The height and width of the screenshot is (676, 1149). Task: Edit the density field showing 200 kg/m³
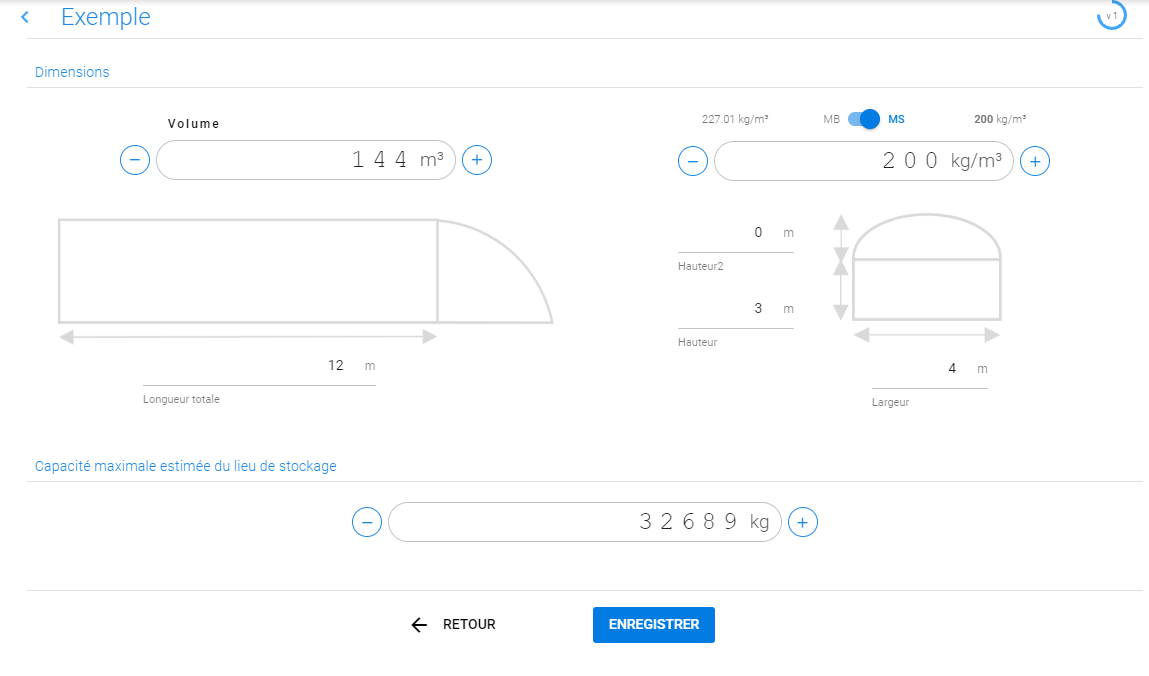tap(864, 161)
